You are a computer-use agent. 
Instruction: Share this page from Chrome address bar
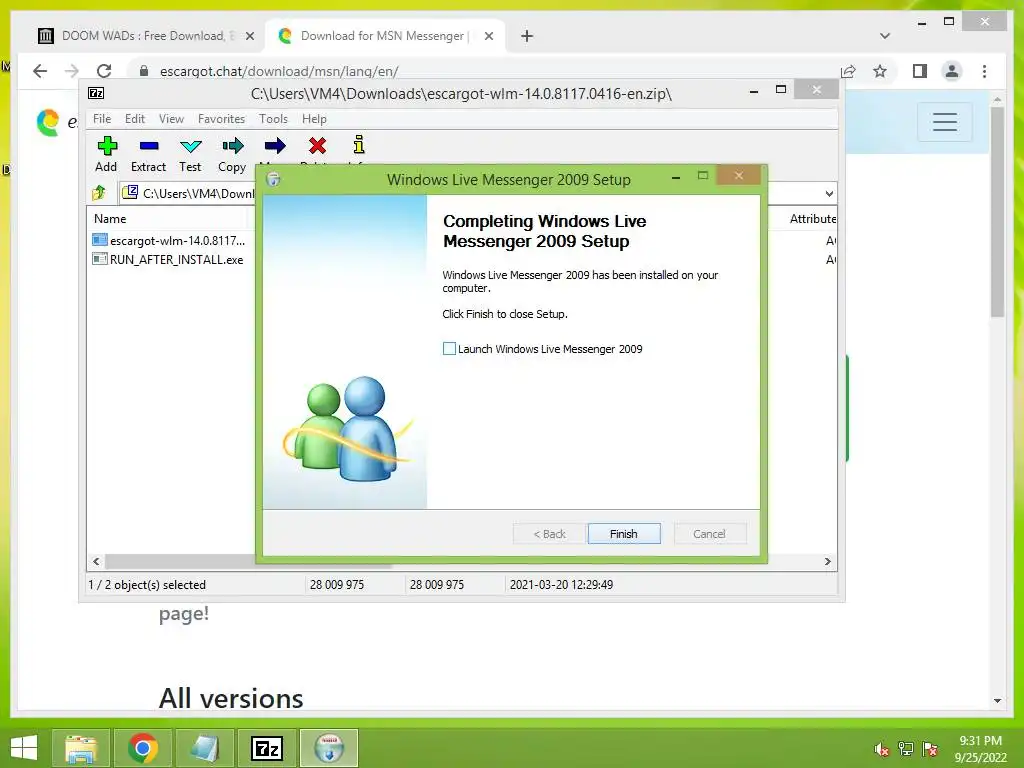[x=848, y=71]
